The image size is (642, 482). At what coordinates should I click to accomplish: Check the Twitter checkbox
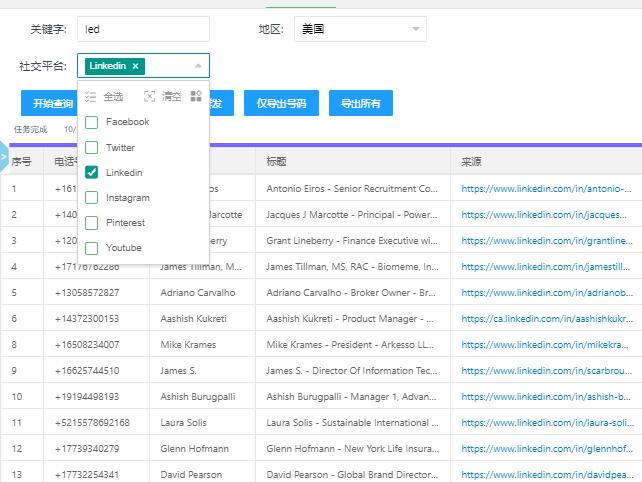pos(92,147)
